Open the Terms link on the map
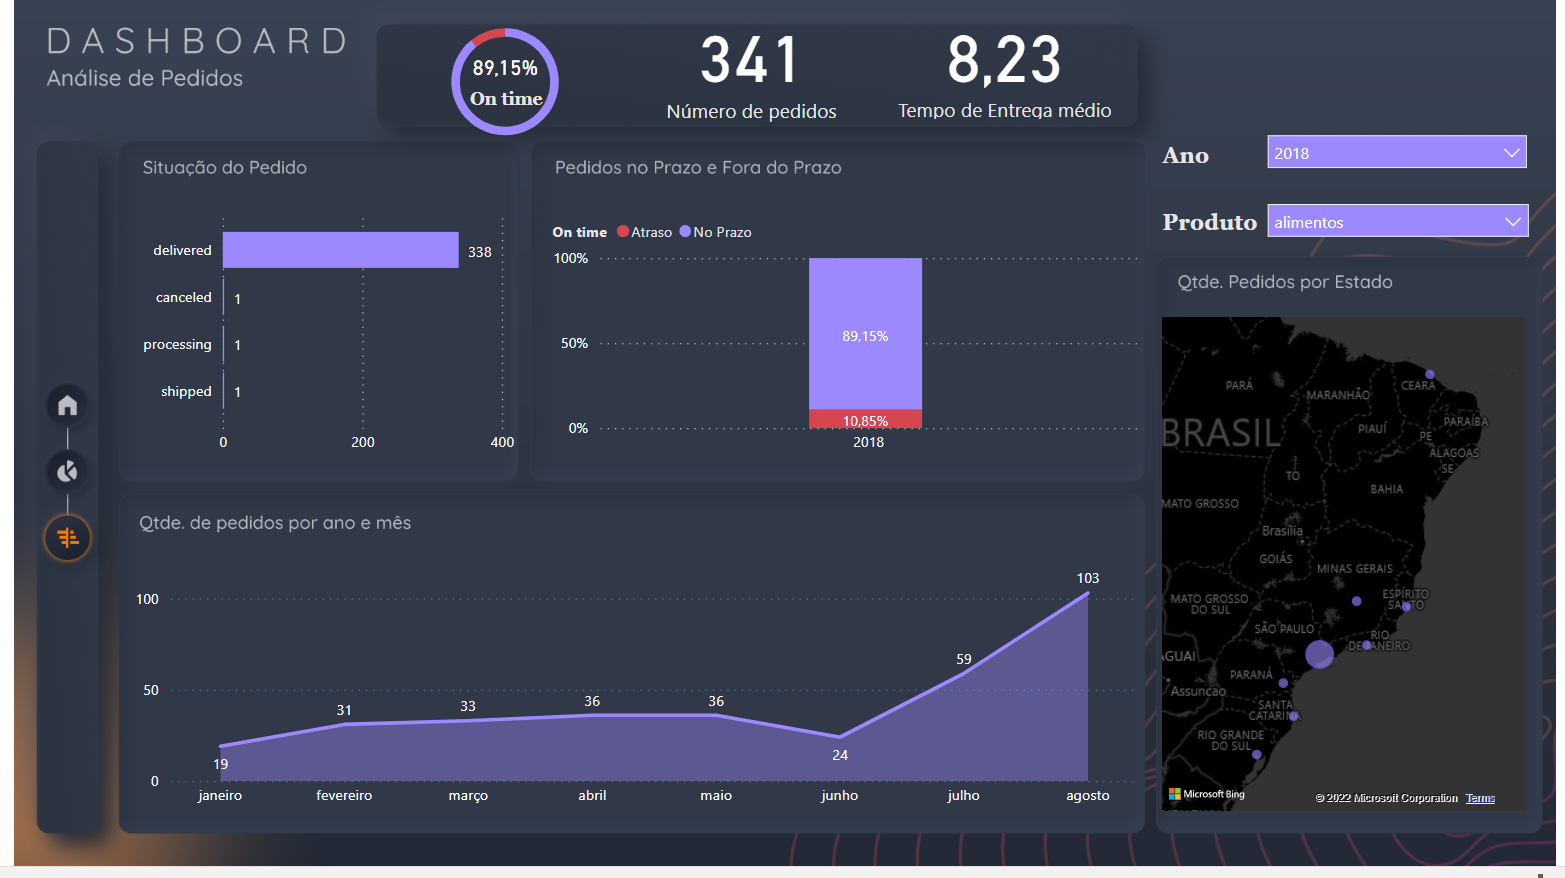Screen dimensions: 1565x878 [1479, 797]
